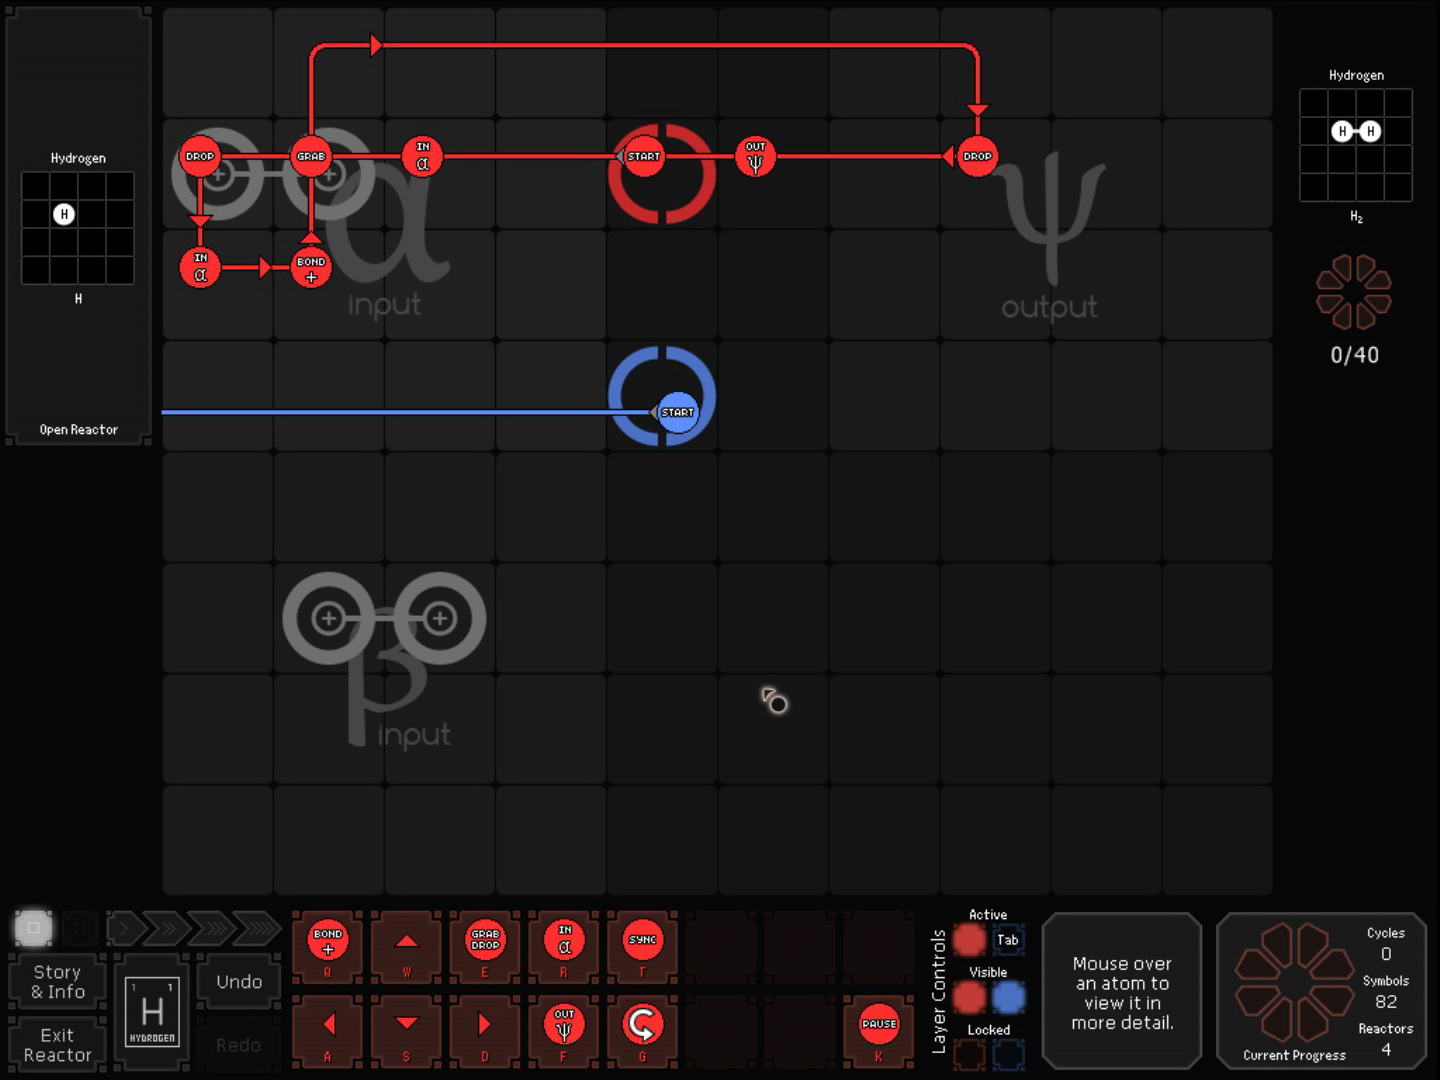Select the Bond+ instruction in the palette
This screenshot has width=1440, height=1080.
point(327,941)
